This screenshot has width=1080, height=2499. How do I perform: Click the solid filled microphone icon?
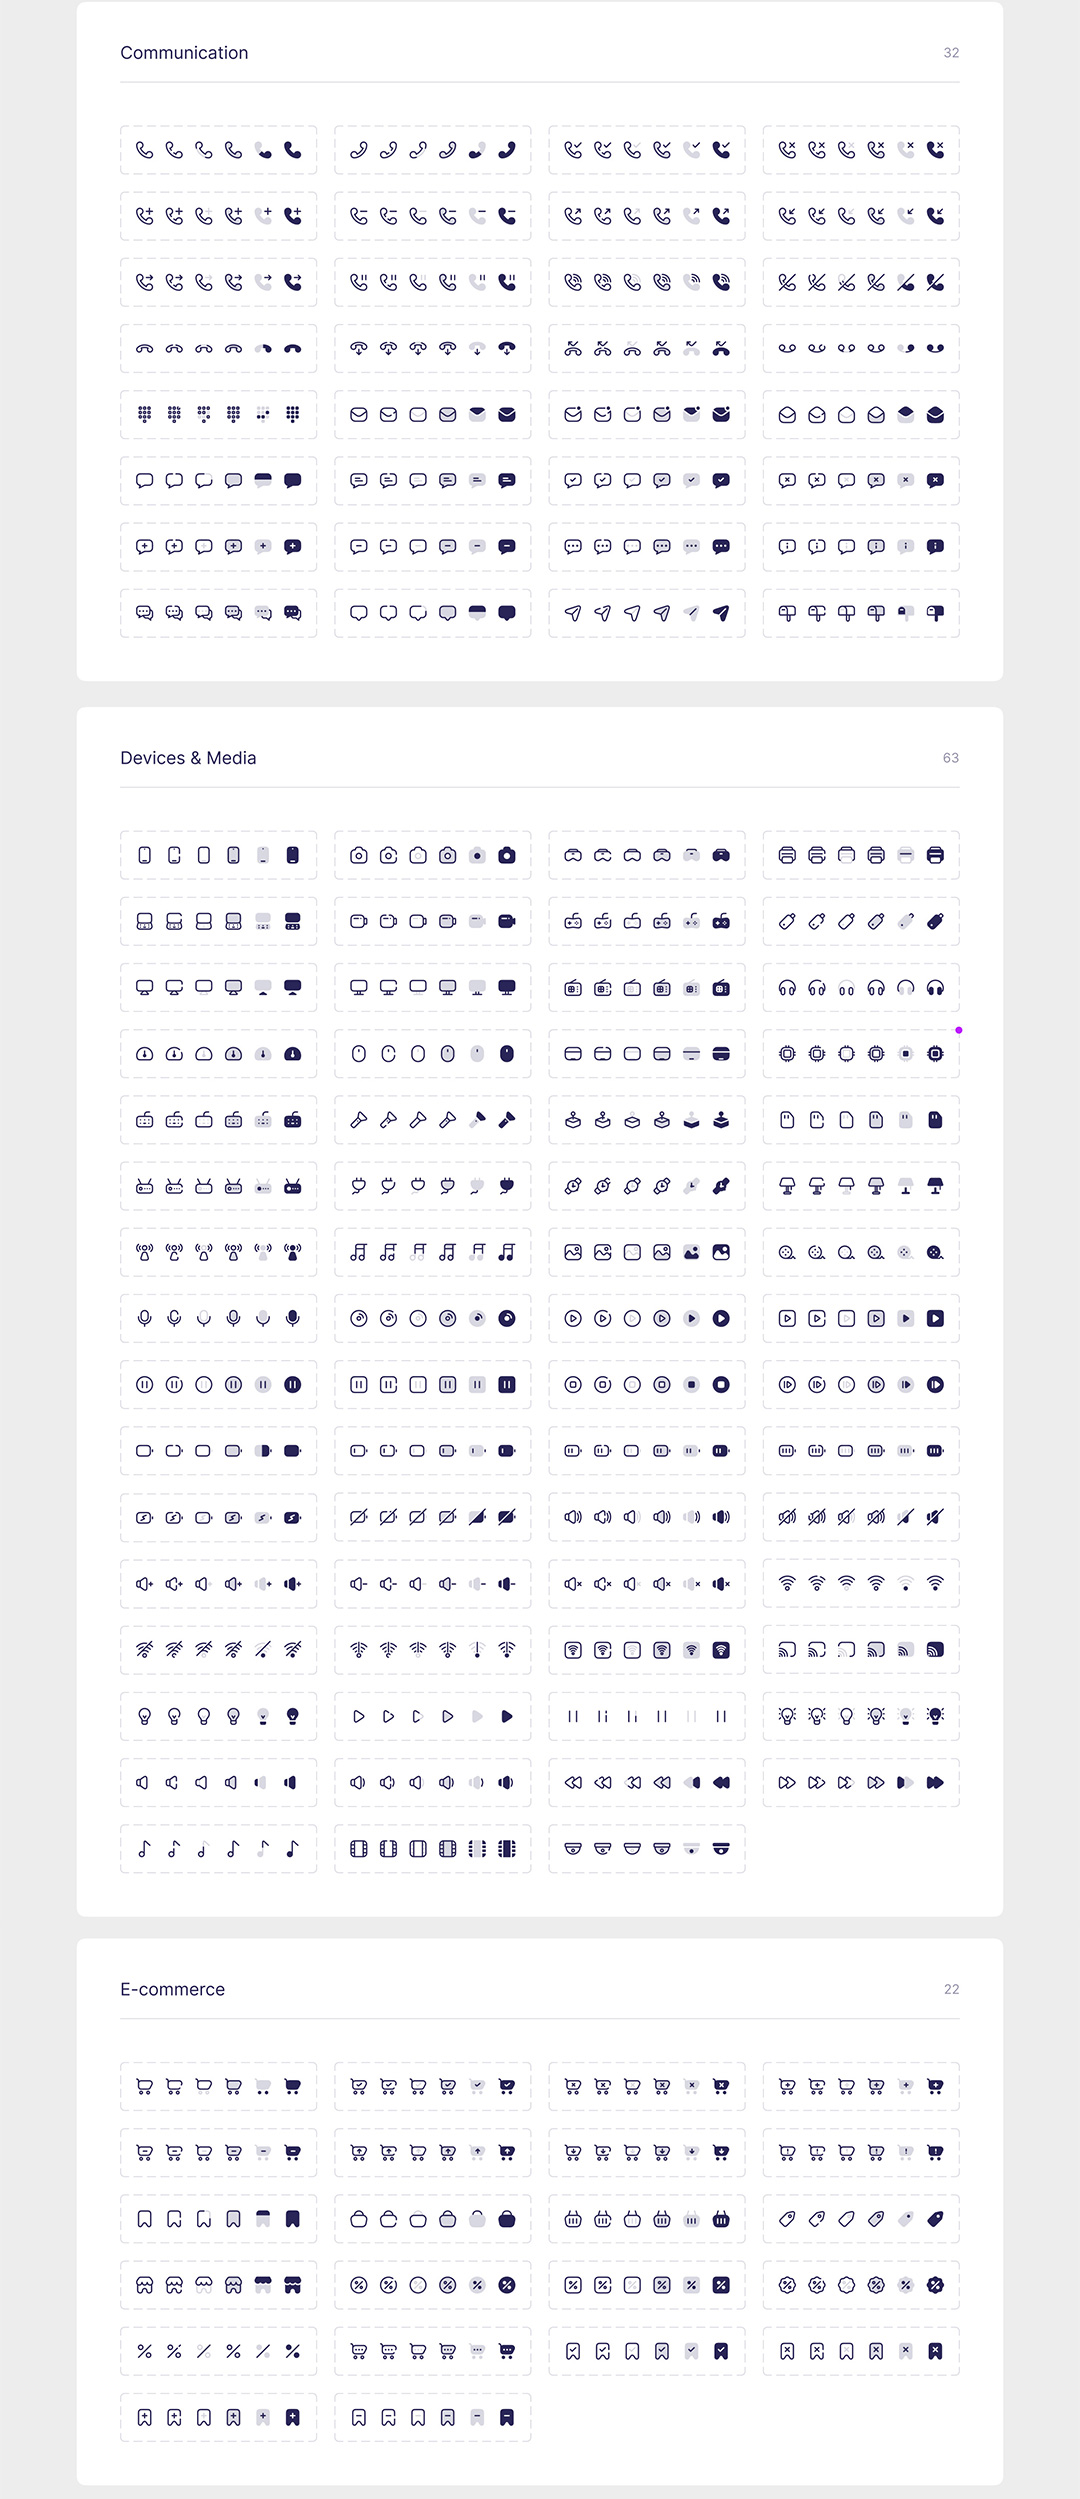click(293, 1318)
